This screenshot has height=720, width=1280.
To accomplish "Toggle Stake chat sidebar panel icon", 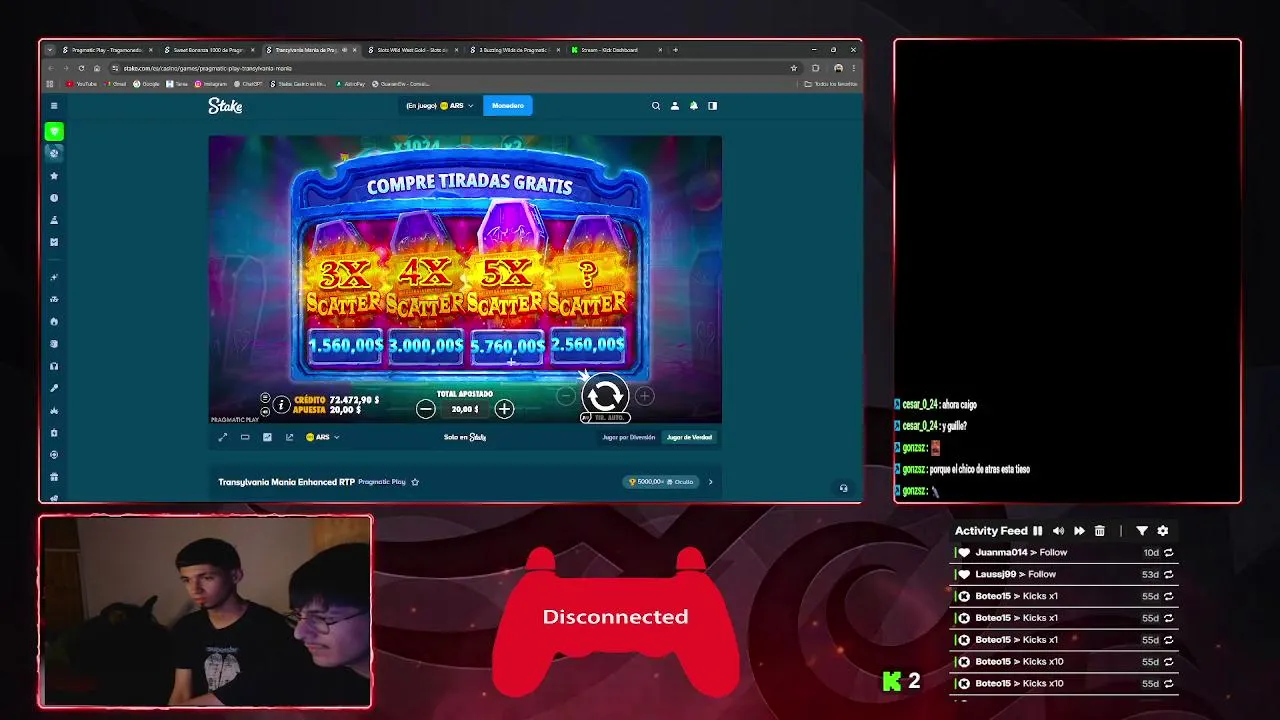I will click(712, 105).
